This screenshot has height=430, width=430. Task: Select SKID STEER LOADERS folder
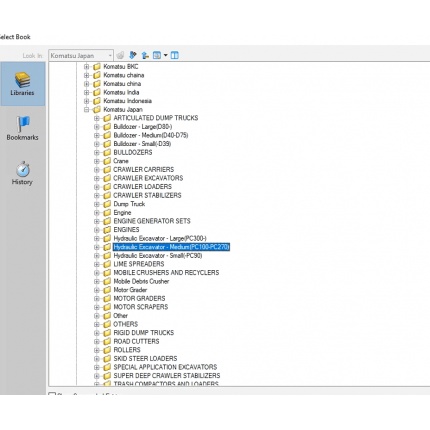(x=145, y=359)
